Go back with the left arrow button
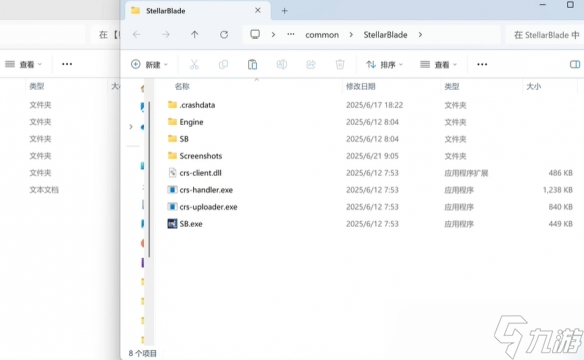The width and height of the screenshot is (584, 360). pos(137,35)
